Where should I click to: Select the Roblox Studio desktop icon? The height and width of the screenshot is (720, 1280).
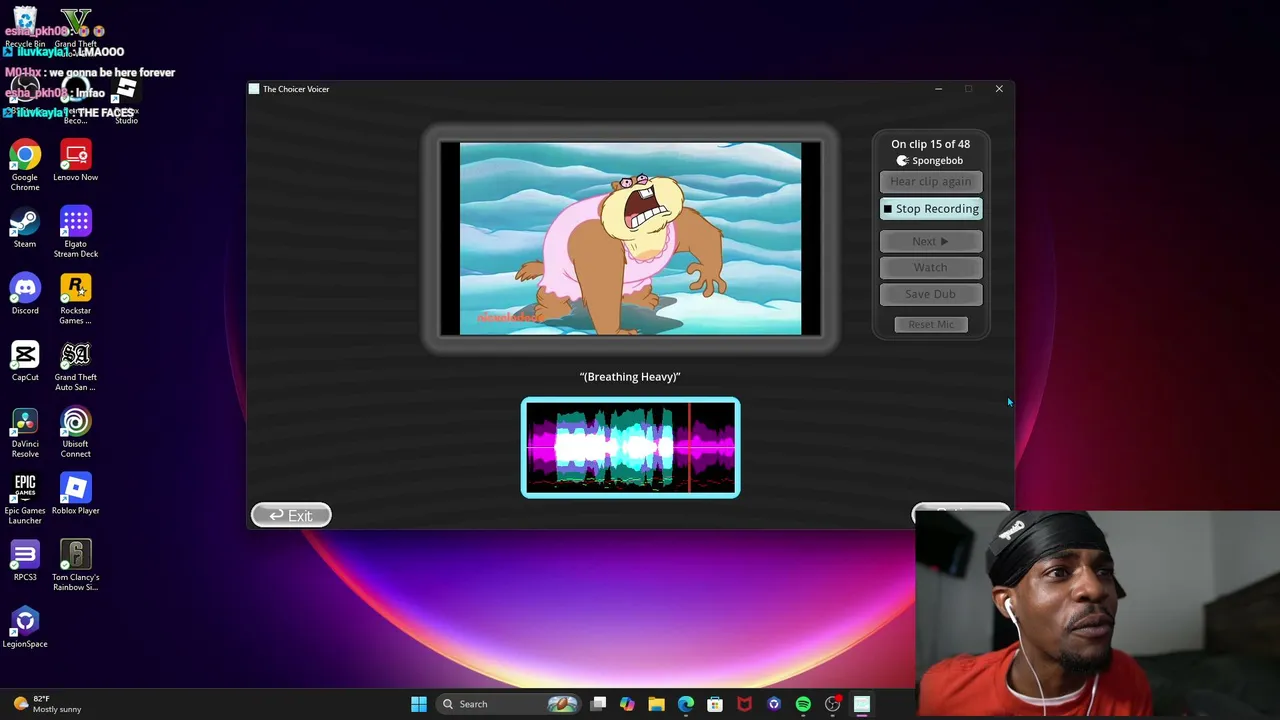point(125,100)
